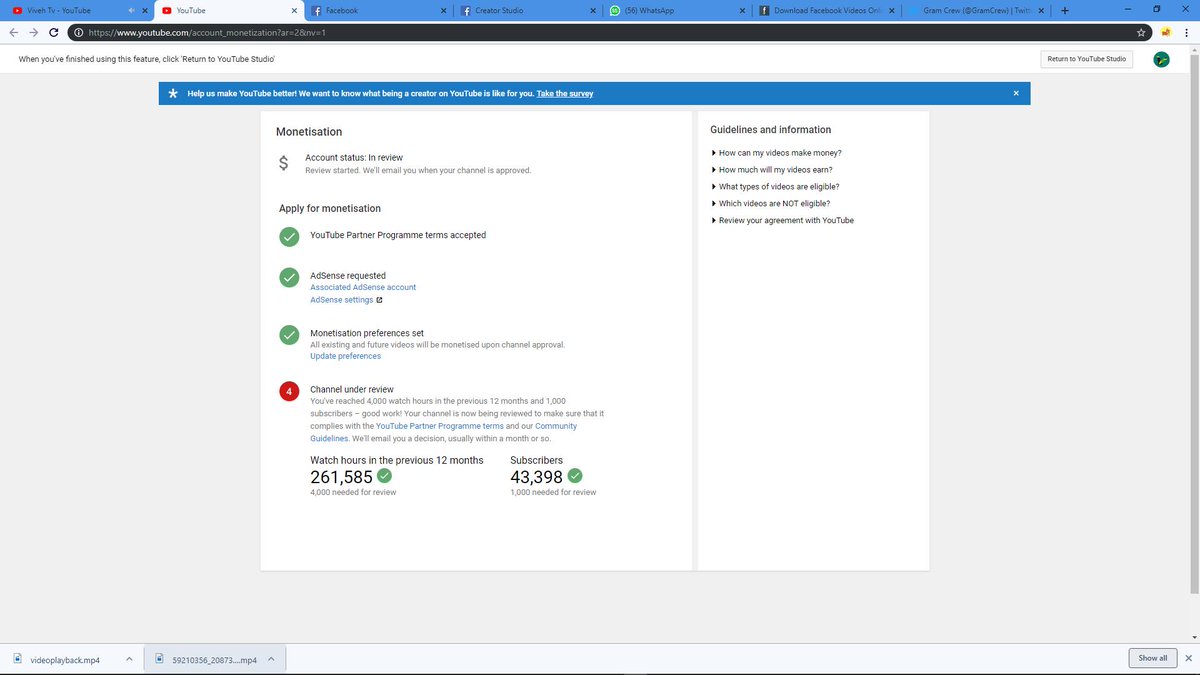Open options arrow for videoplayback.mp4 download
Viewport: 1200px width, 675px height.
129,659
